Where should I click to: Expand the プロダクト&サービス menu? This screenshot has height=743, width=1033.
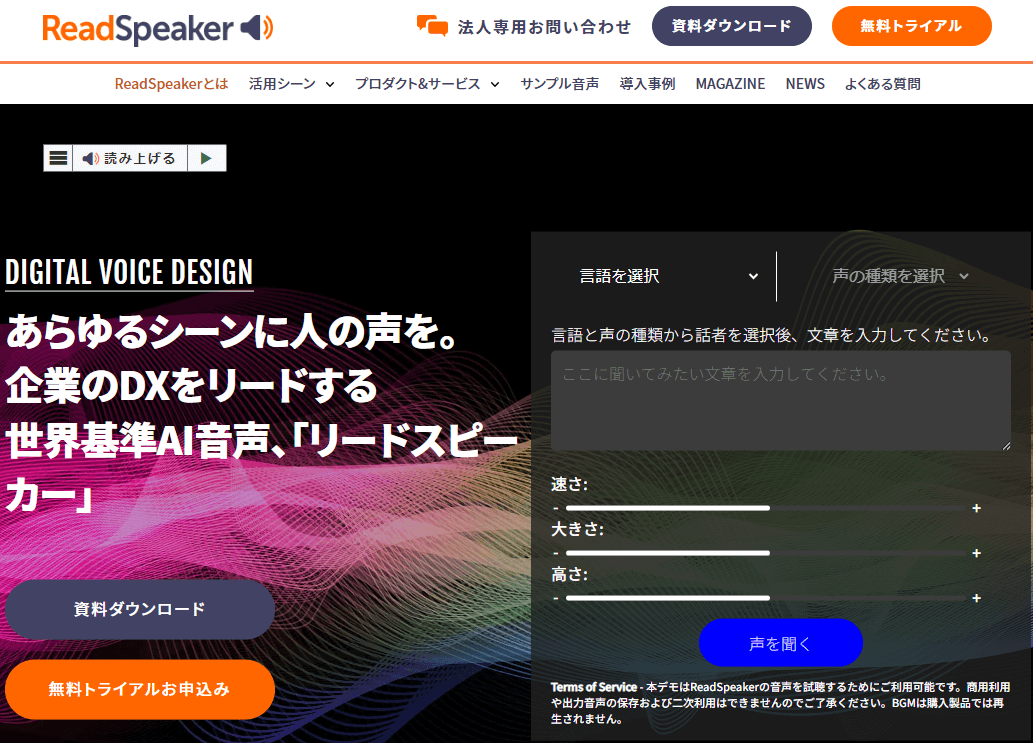(427, 84)
